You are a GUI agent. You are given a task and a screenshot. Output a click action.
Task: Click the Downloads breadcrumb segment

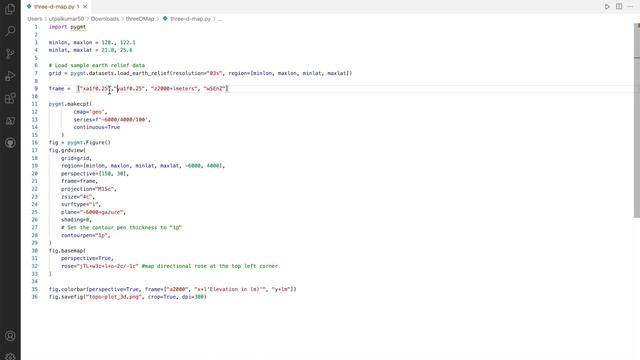pyautogui.click(x=105, y=19)
